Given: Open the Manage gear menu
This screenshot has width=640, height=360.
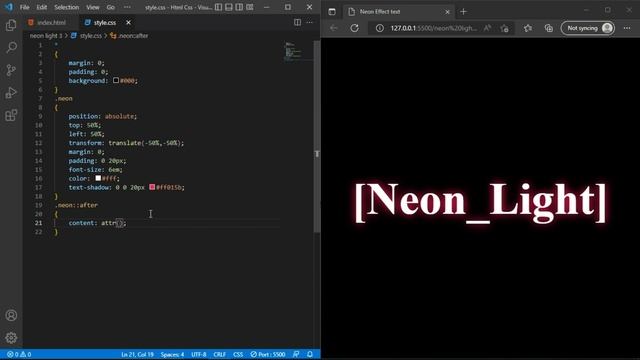Looking at the screenshot, I should pos(11,338).
